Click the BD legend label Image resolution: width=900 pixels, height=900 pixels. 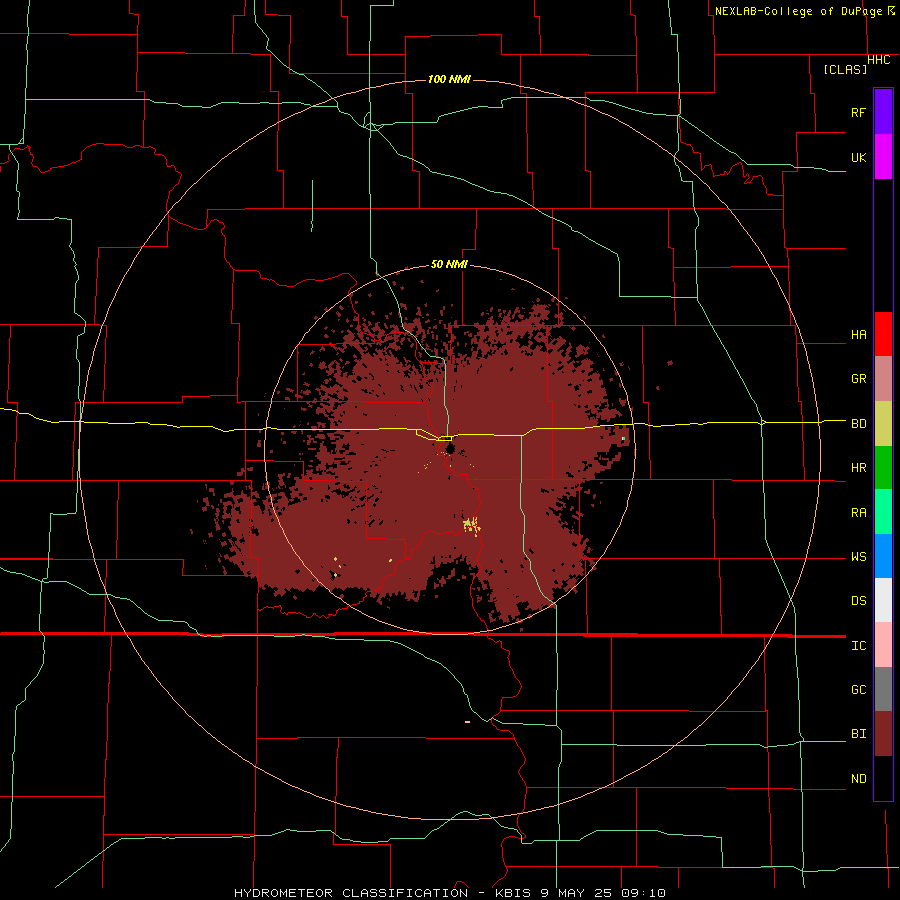point(859,424)
